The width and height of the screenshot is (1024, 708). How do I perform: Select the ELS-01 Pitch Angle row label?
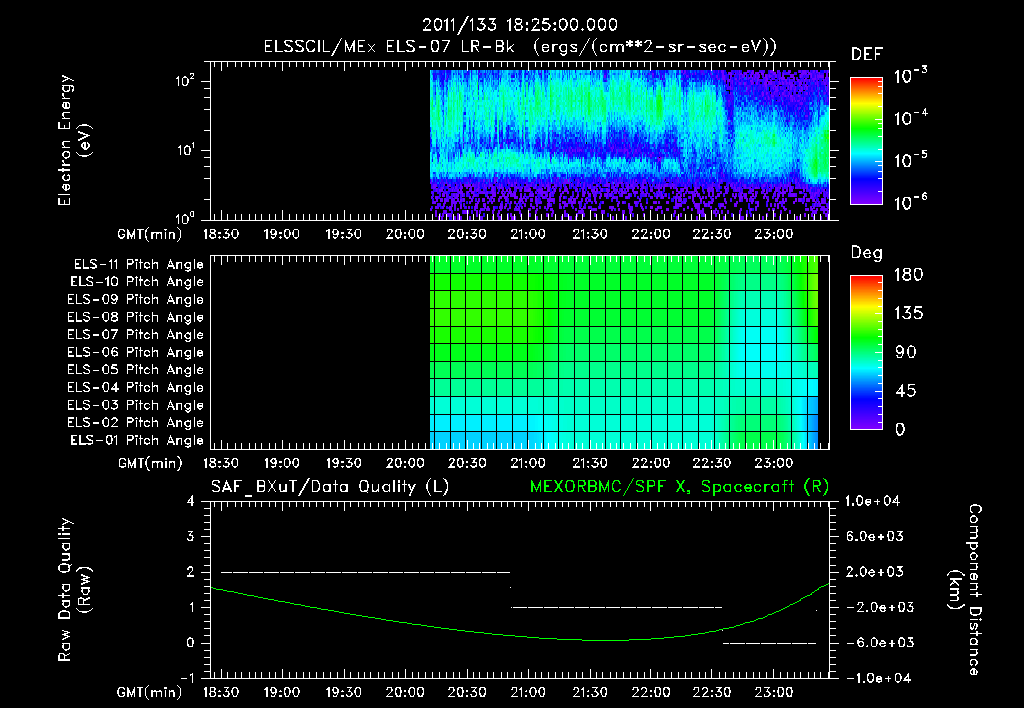pos(137,440)
